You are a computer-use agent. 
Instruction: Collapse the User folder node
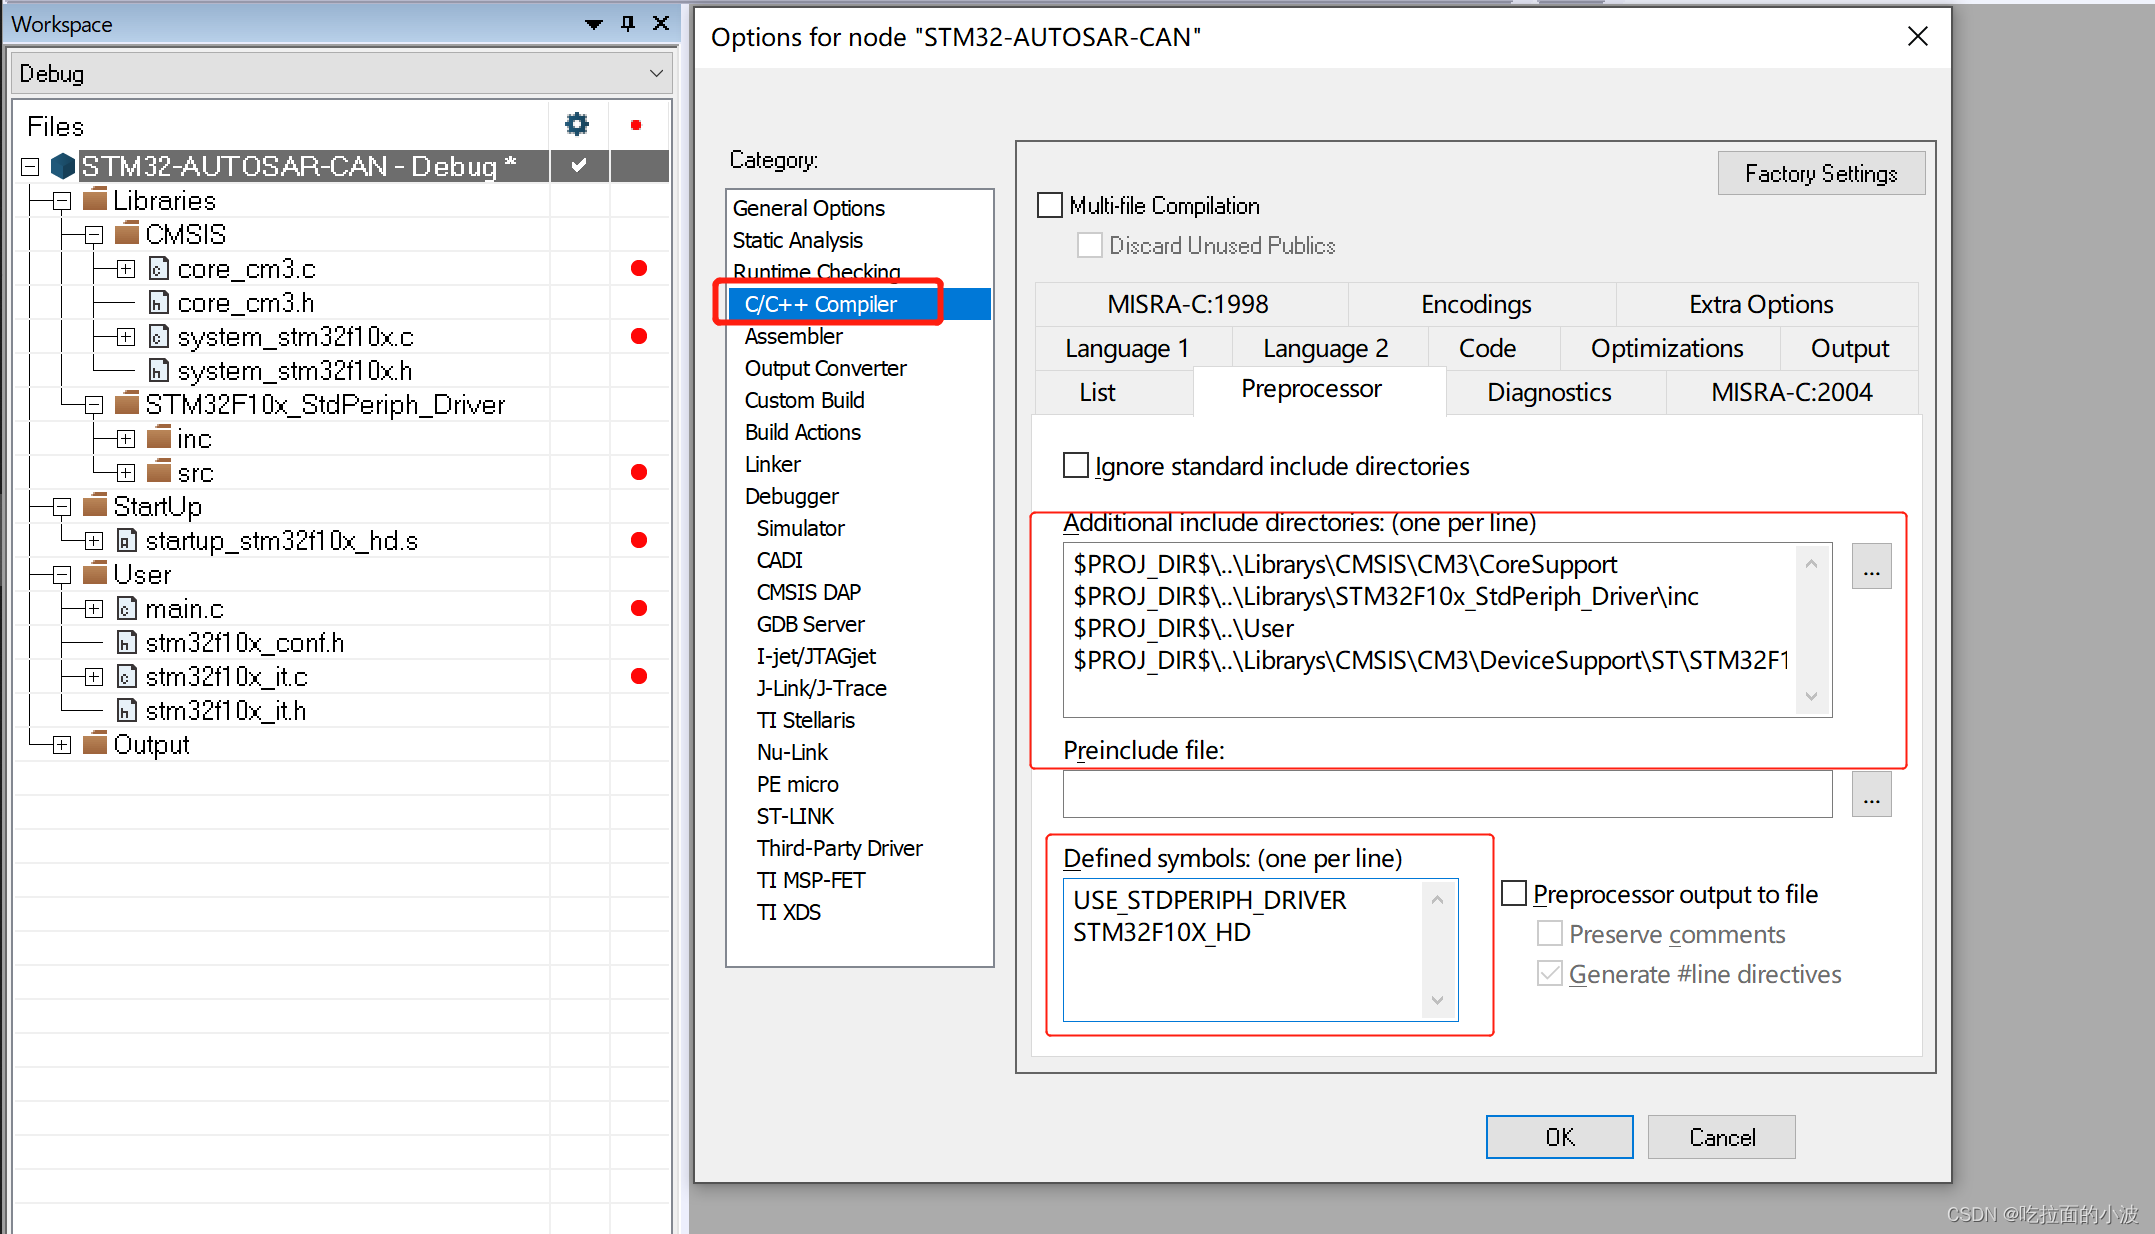tap(62, 575)
